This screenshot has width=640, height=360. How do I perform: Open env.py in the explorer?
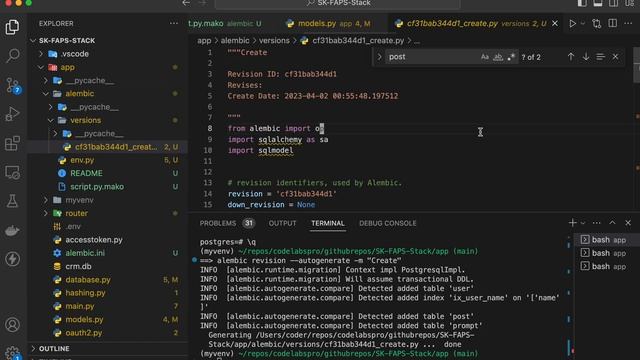82,160
